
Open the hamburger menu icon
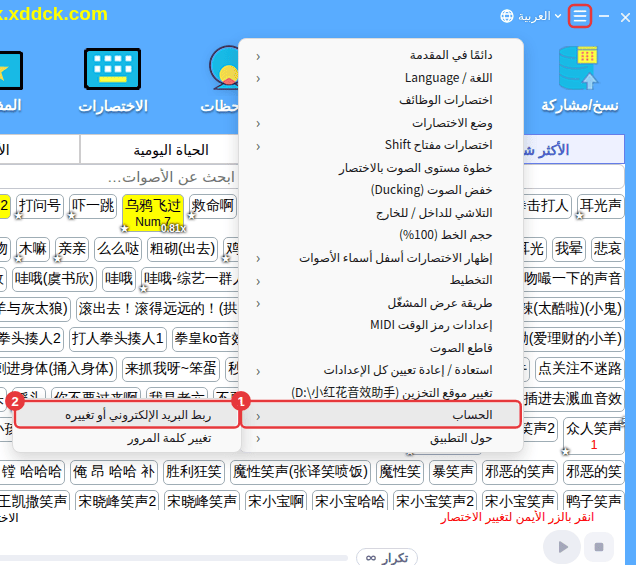(580, 16)
